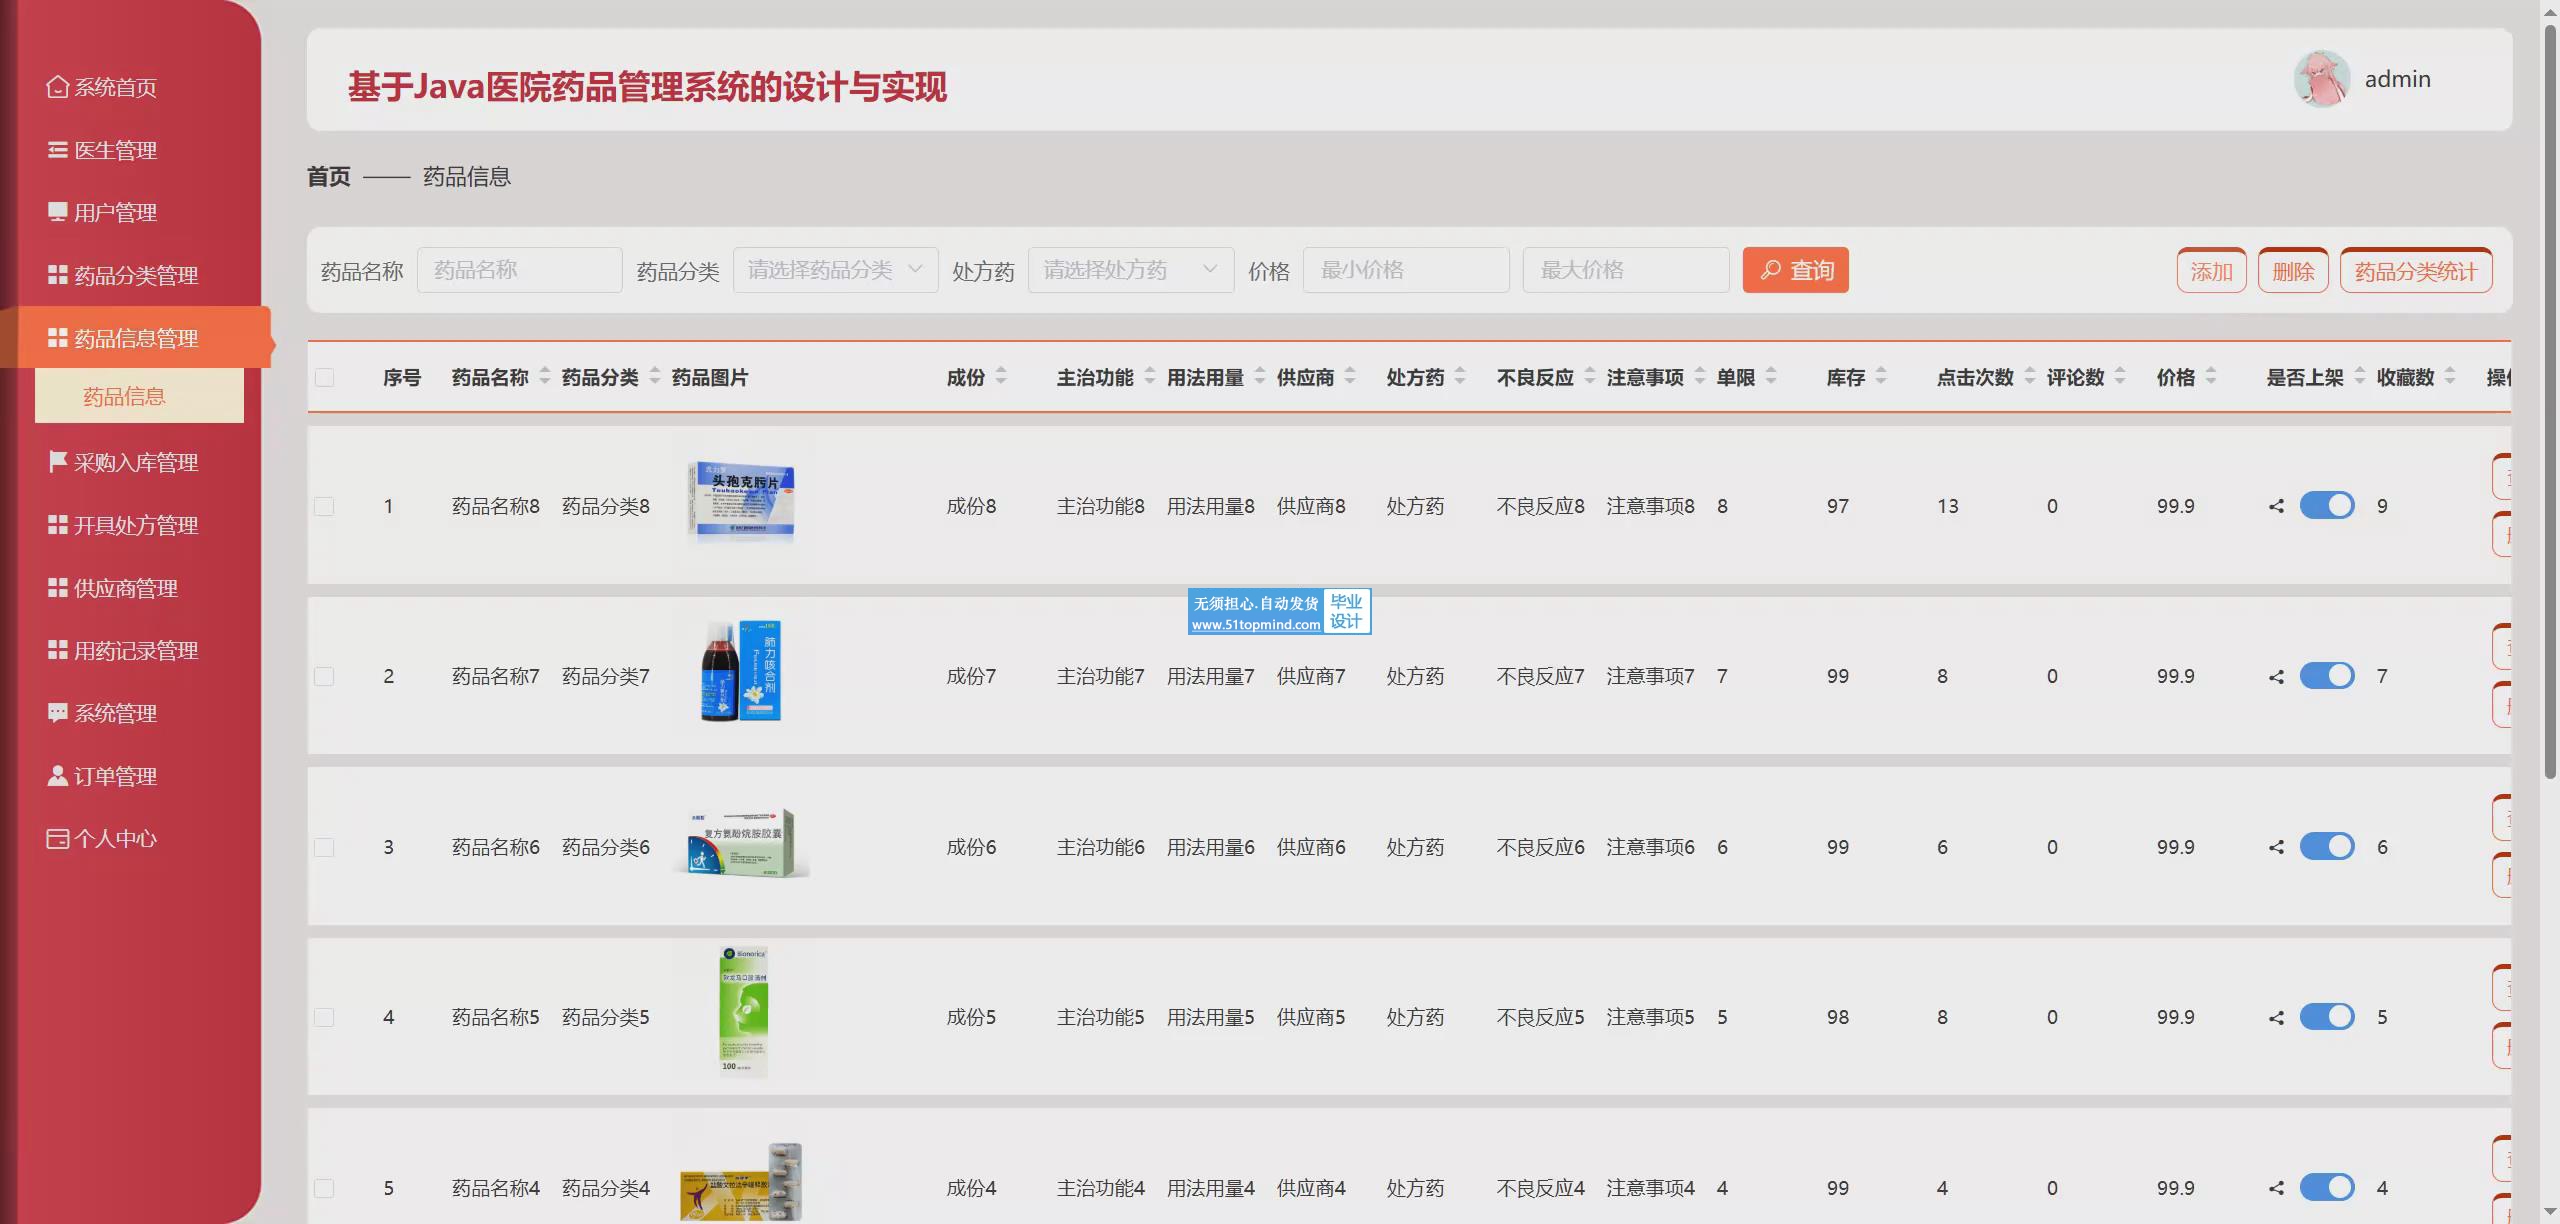Screen dimensions: 2560x1224
Task: Click share icon in row 药品名称5
Action: coord(2276,1017)
